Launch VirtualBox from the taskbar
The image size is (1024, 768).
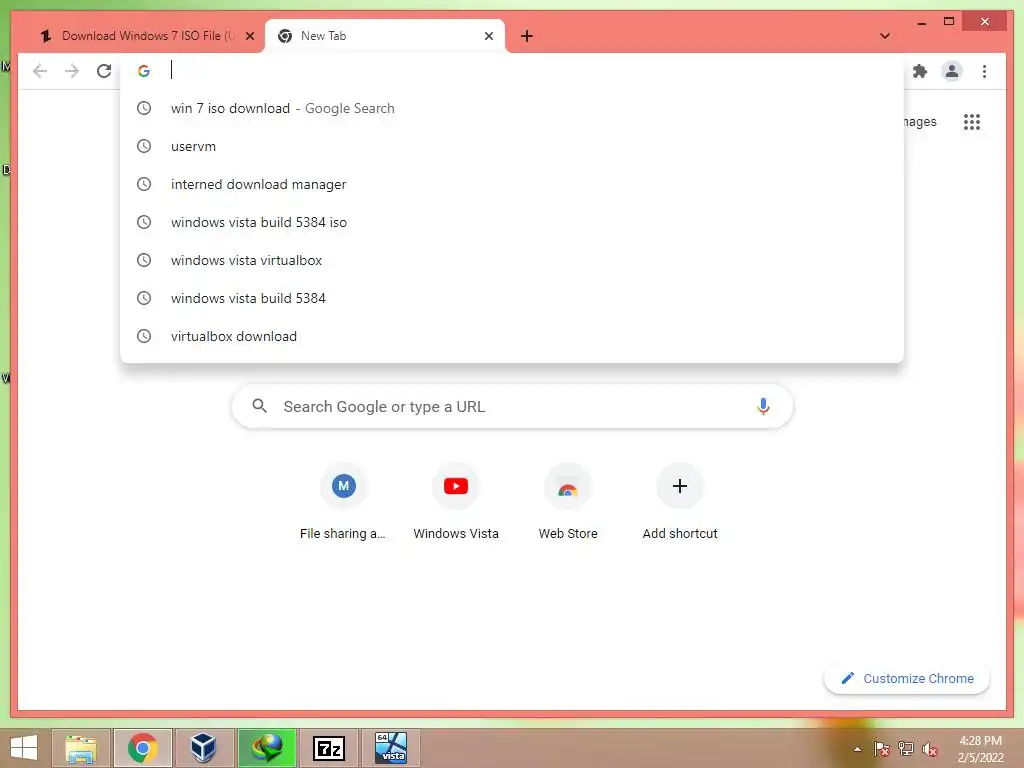(x=203, y=748)
